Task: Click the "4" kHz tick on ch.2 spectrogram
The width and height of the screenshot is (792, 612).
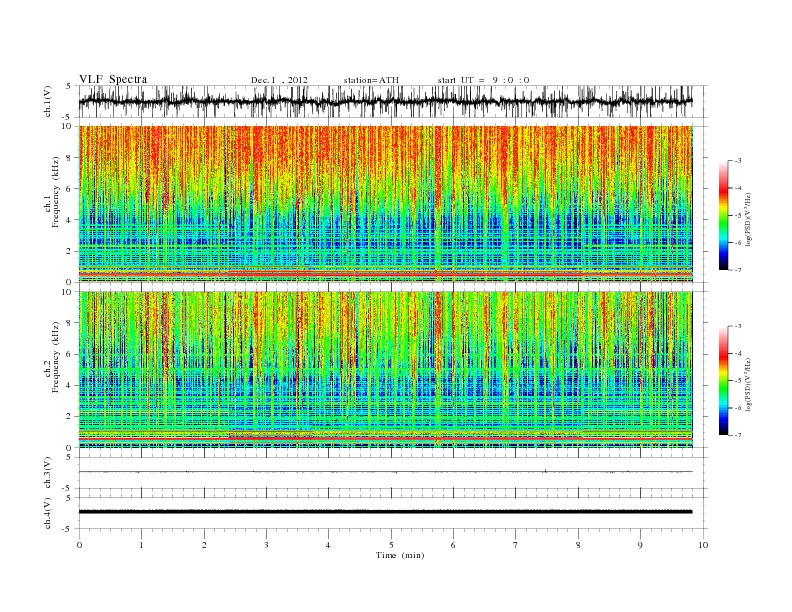Action: 70,386
